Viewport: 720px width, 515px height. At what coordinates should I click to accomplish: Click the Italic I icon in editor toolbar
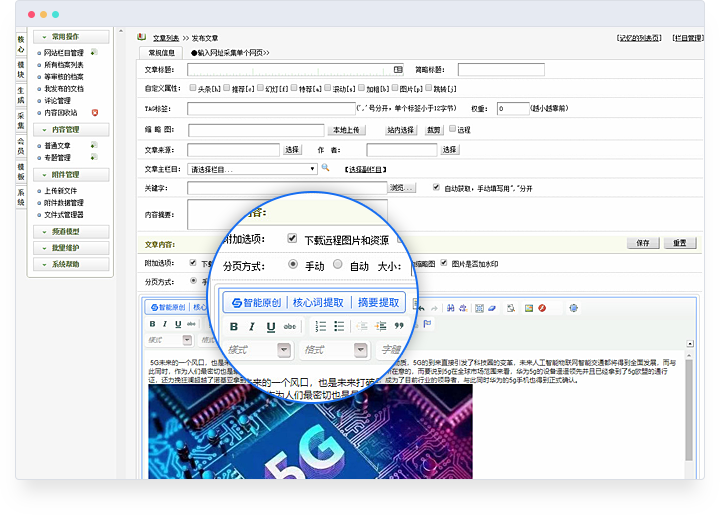tap(165, 324)
